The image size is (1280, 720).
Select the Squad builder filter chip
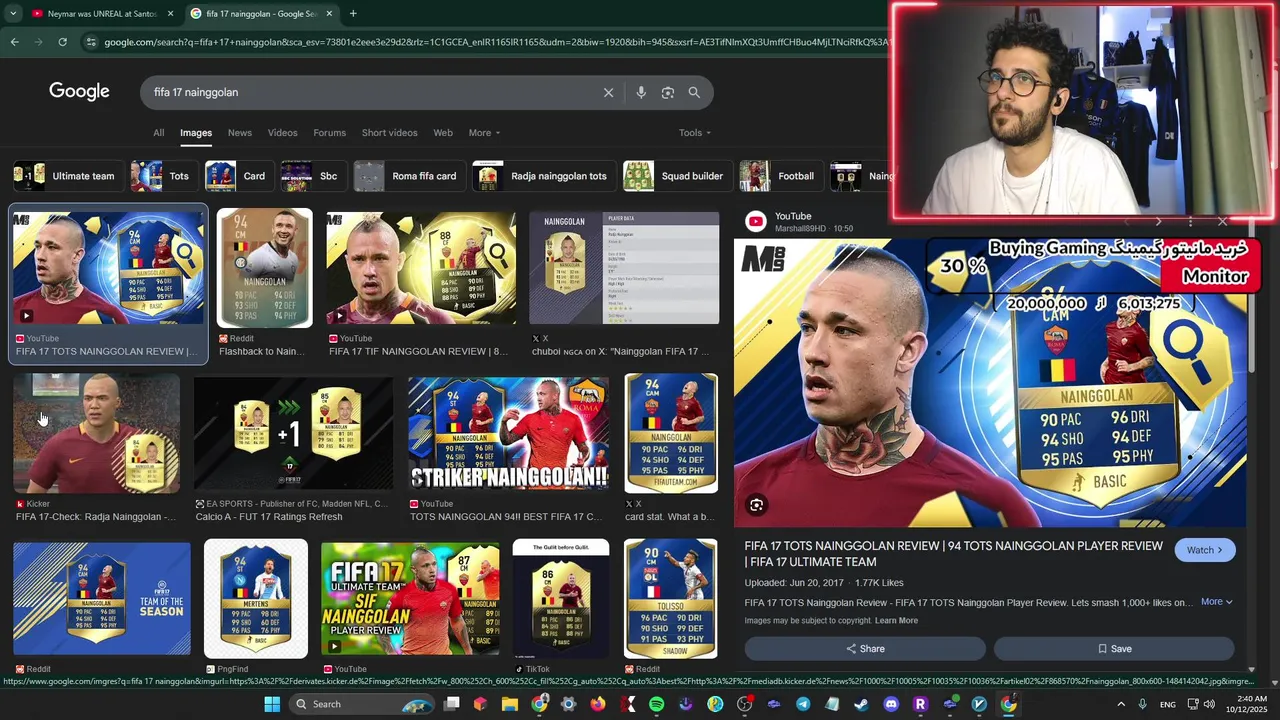pos(677,176)
